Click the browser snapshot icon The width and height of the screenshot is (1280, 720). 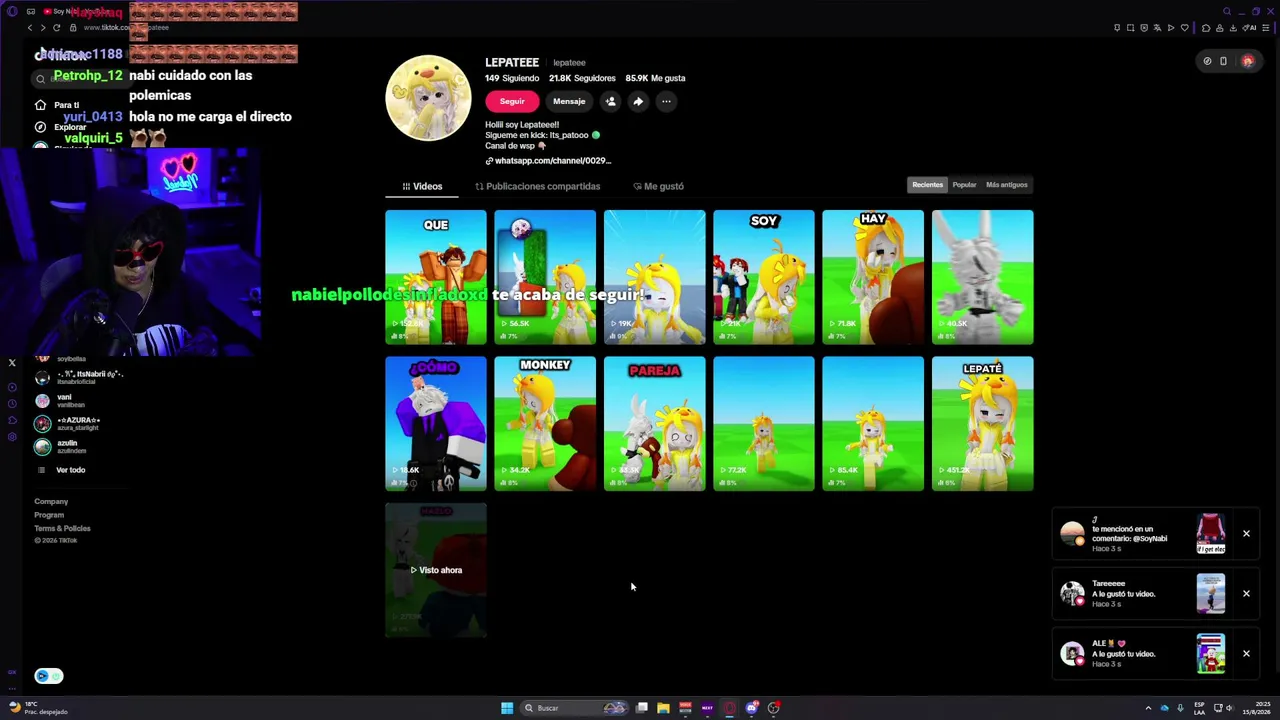point(1130,28)
